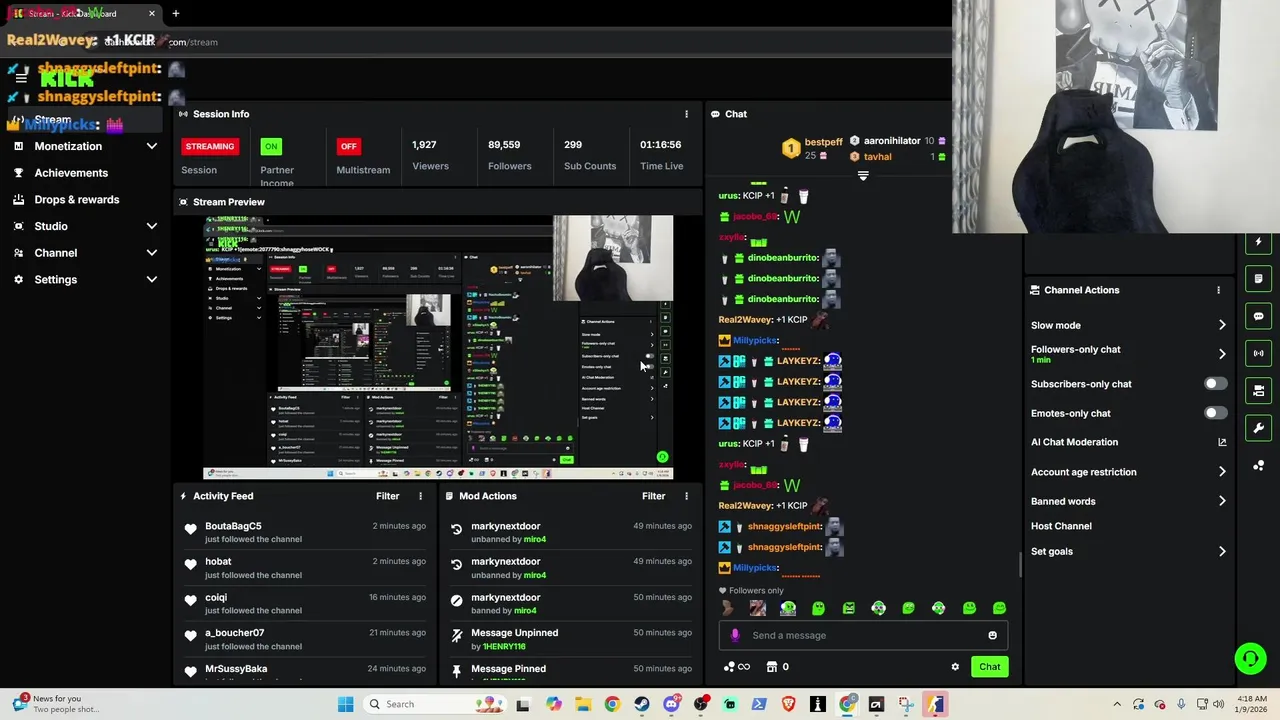Viewport: 1280px width, 720px height.
Task: Open AI Chat Moderation external link icon
Action: pyautogui.click(x=1222, y=442)
